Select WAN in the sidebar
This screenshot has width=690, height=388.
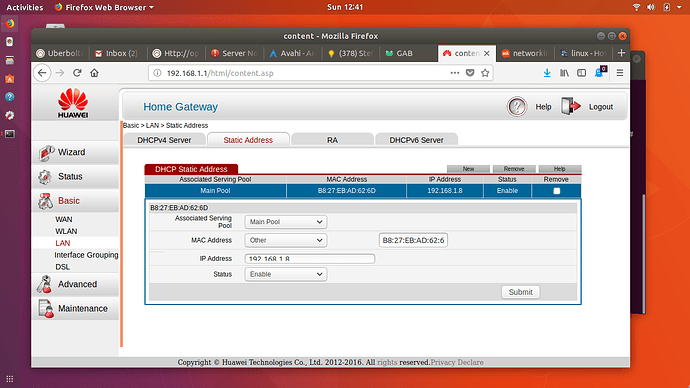[64, 219]
